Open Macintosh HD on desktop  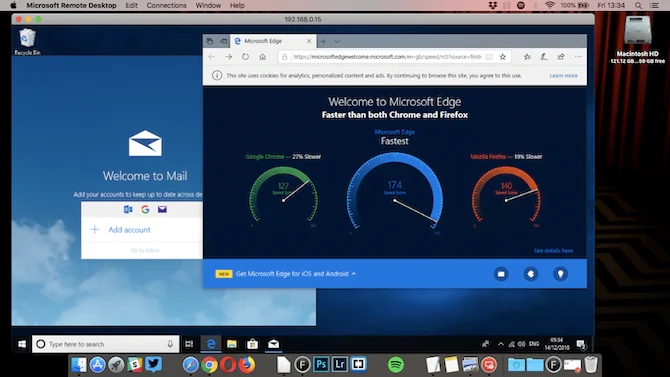(x=638, y=40)
